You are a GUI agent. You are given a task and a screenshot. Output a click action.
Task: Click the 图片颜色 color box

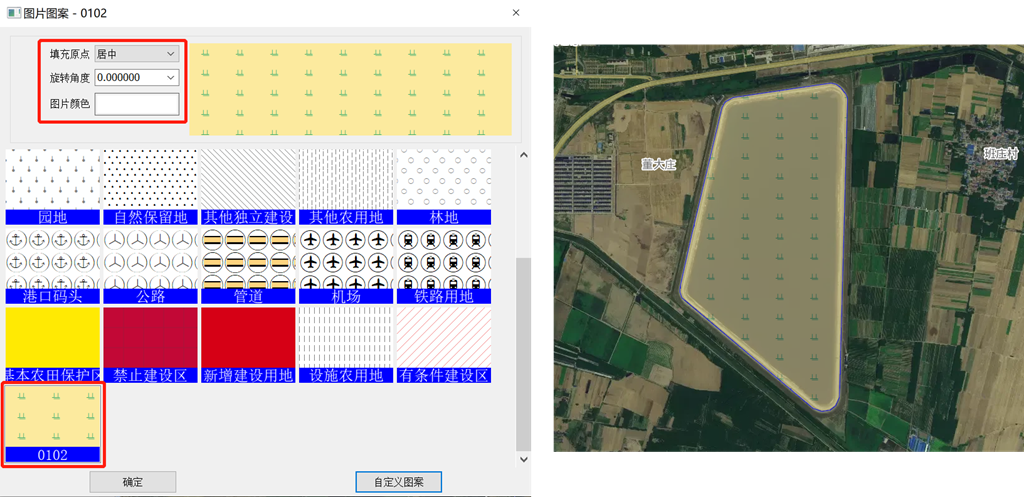136,103
